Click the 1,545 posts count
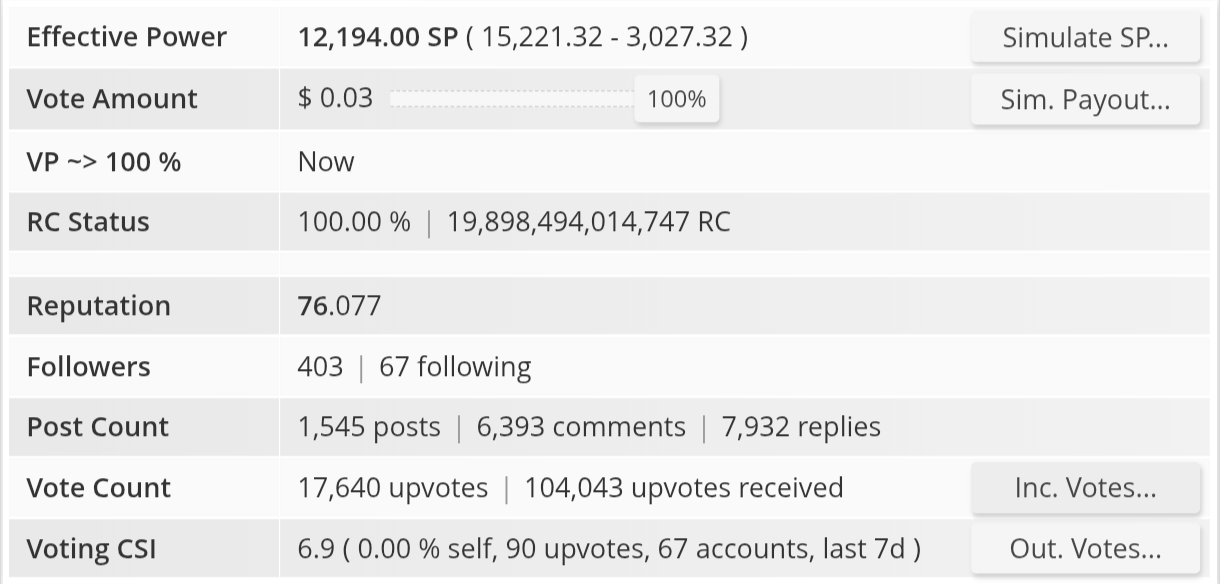The image size is (1220, 584). (x=369, y=427)
